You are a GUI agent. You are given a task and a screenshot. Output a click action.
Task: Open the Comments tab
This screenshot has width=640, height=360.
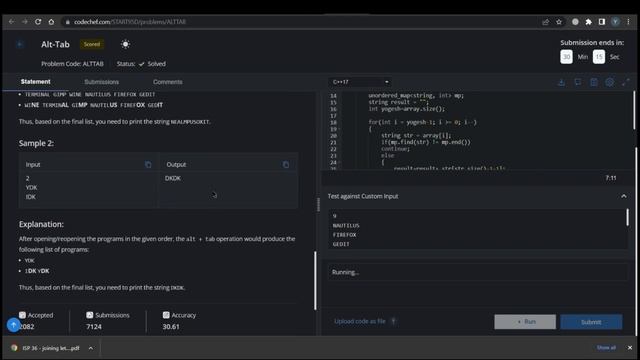pos(167,82)
